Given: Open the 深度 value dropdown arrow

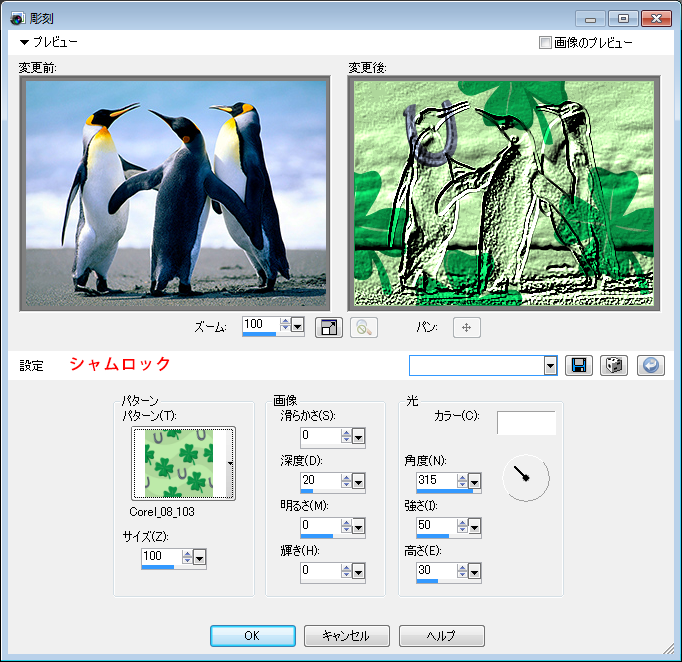Looking at the screenshot, I should [358, 480].
